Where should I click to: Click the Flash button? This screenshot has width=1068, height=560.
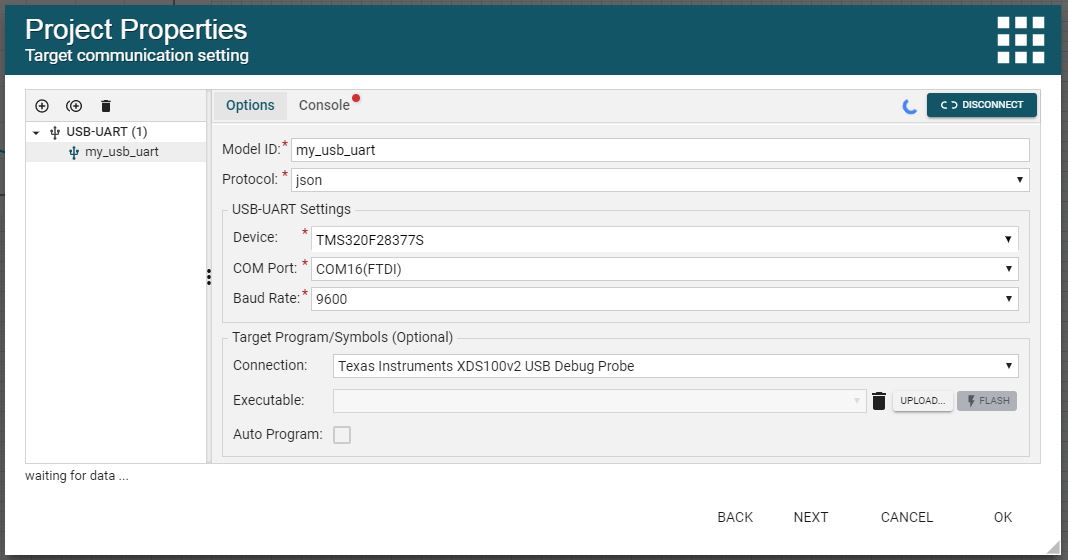(x=987, y=401)
